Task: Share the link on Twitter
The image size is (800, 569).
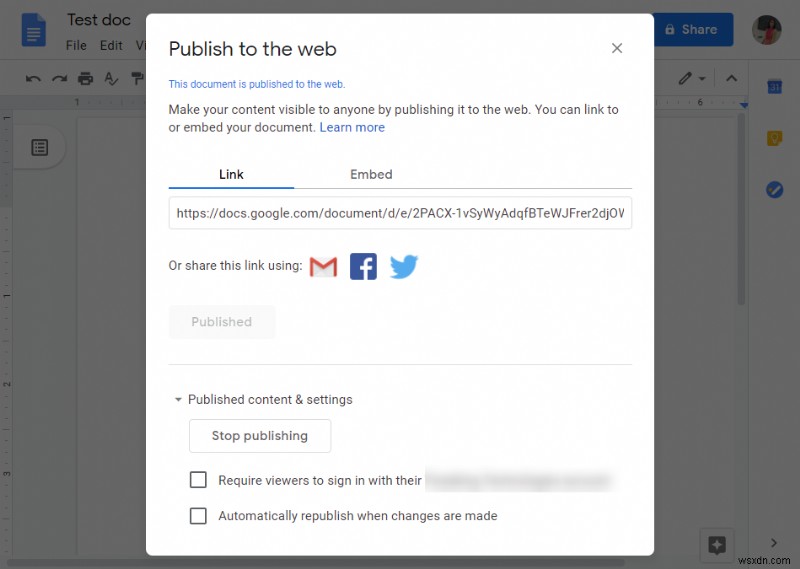Action: click(404, 267)
